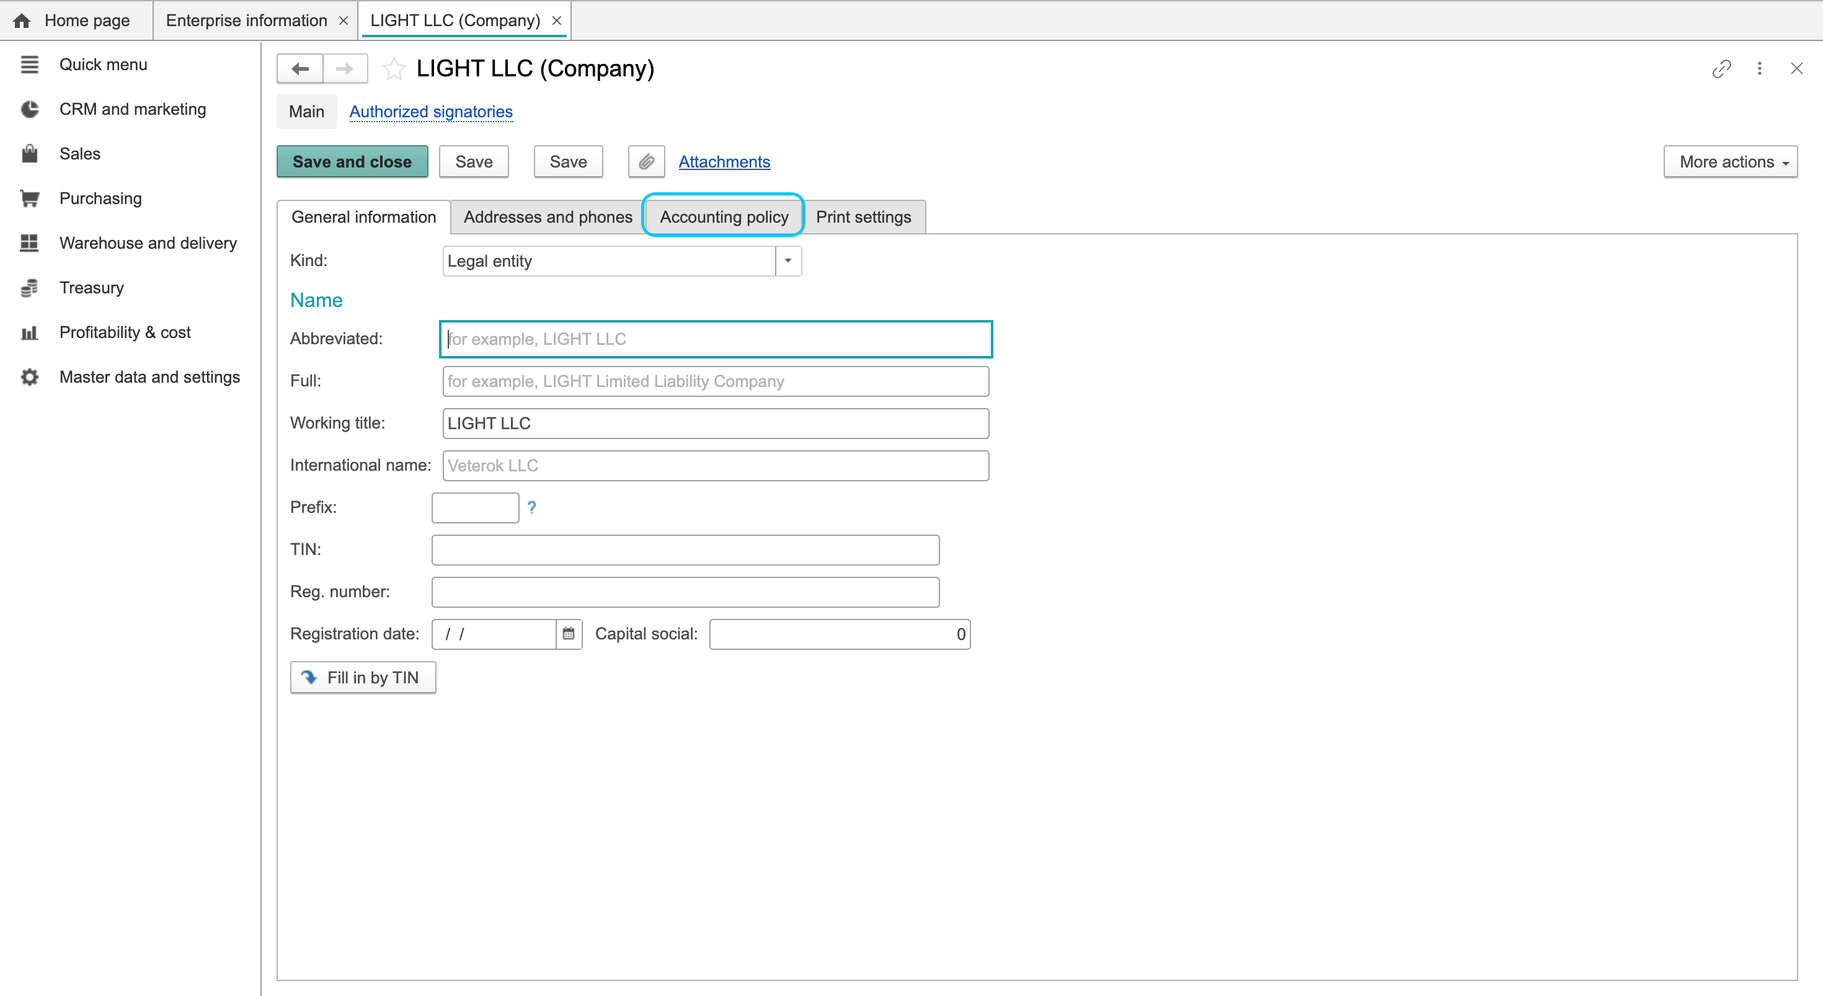Select the General information tab
1823x996 pixels.
[364, 217]
